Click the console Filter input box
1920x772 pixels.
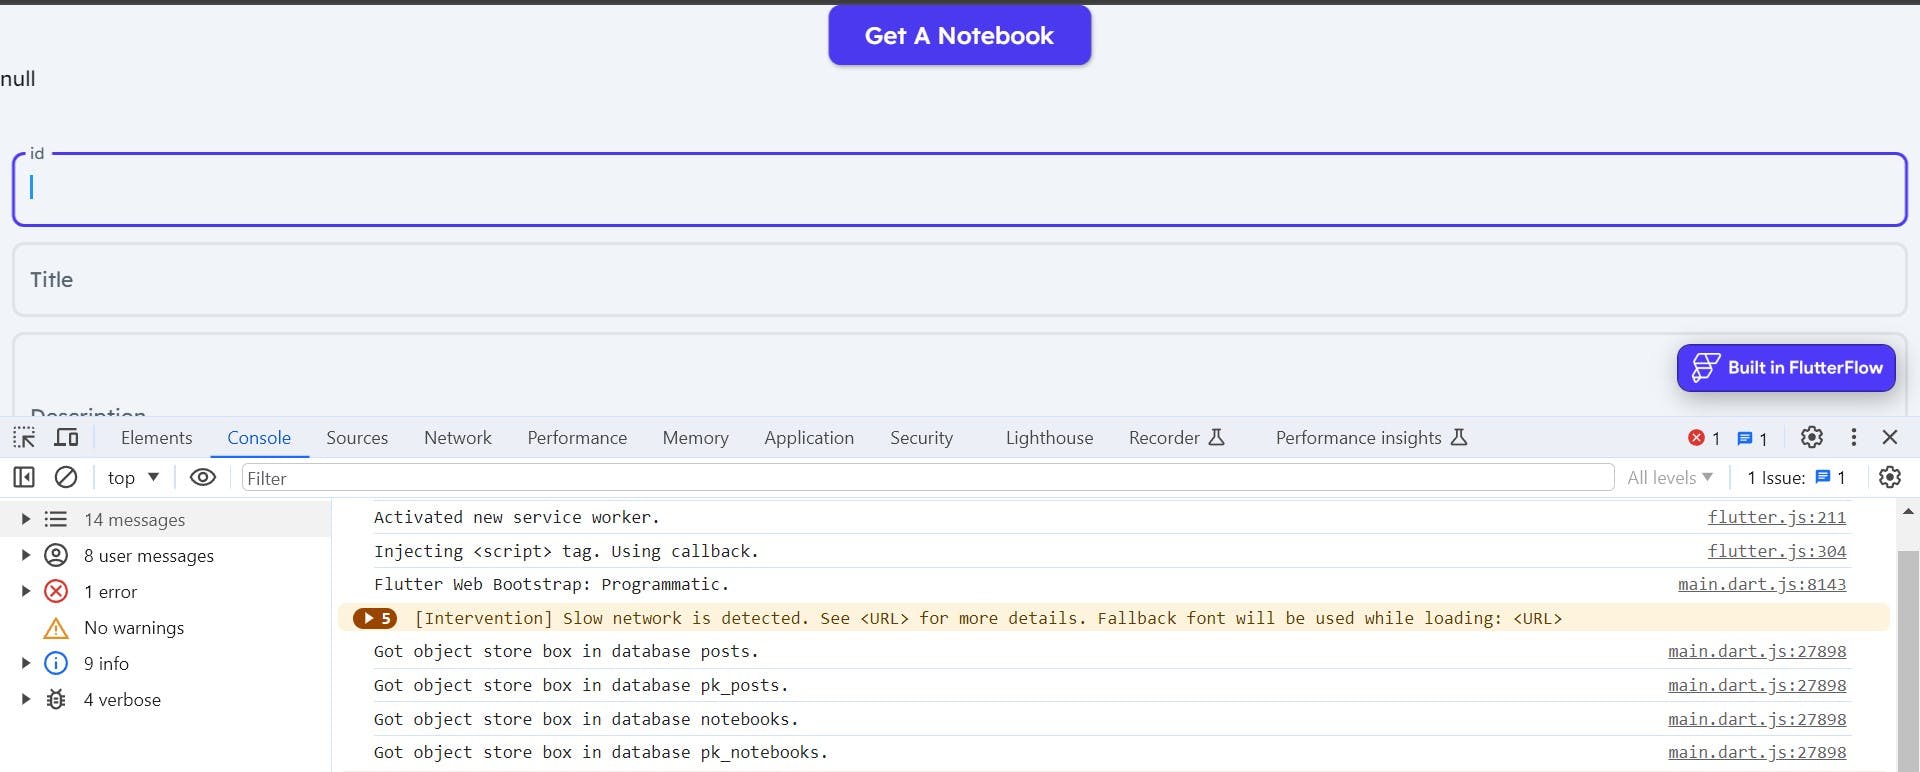click(928, 478)
